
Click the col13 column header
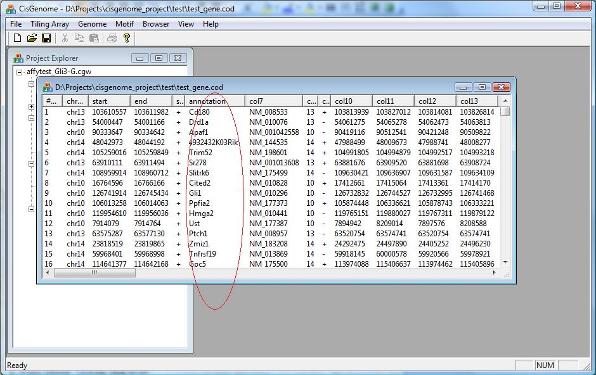tap(477, 101)
